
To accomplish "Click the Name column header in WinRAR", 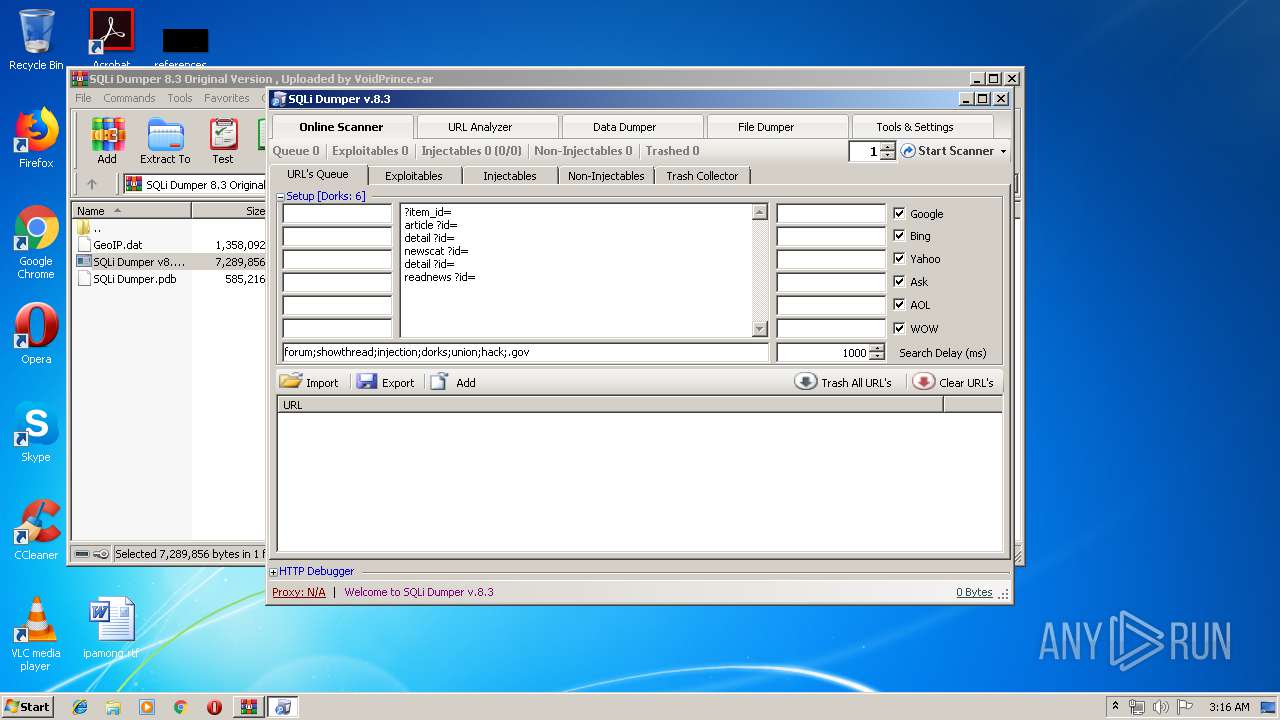I will coord(133,211).
